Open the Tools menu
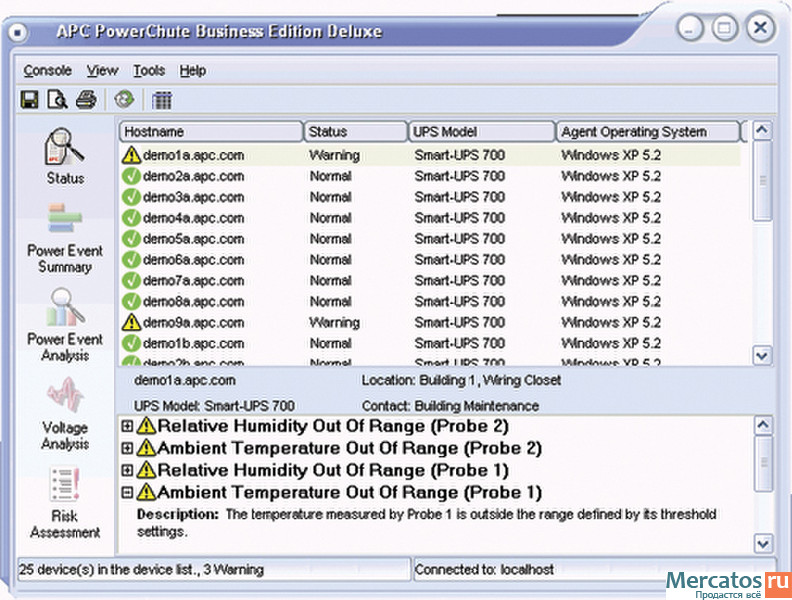Screen dimensions: 792x600 pyautogui.click(x=149, y=71)
